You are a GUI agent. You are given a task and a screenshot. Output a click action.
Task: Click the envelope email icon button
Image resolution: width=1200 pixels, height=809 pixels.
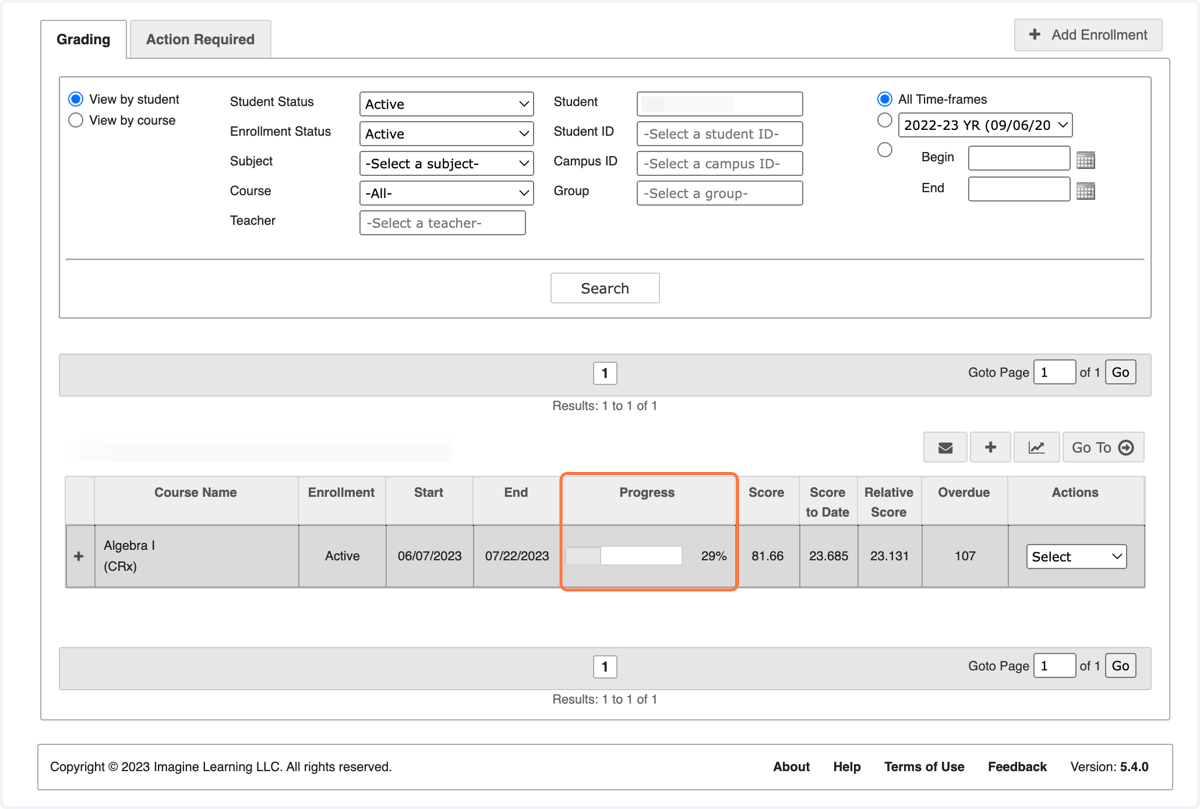(x=946, y=447)
